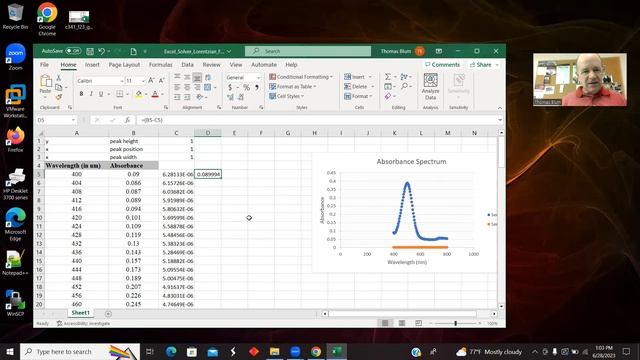Toggle Bold formatting
Image resolution: width=640 pixels, height=360 pixels.
click(81, 94)
